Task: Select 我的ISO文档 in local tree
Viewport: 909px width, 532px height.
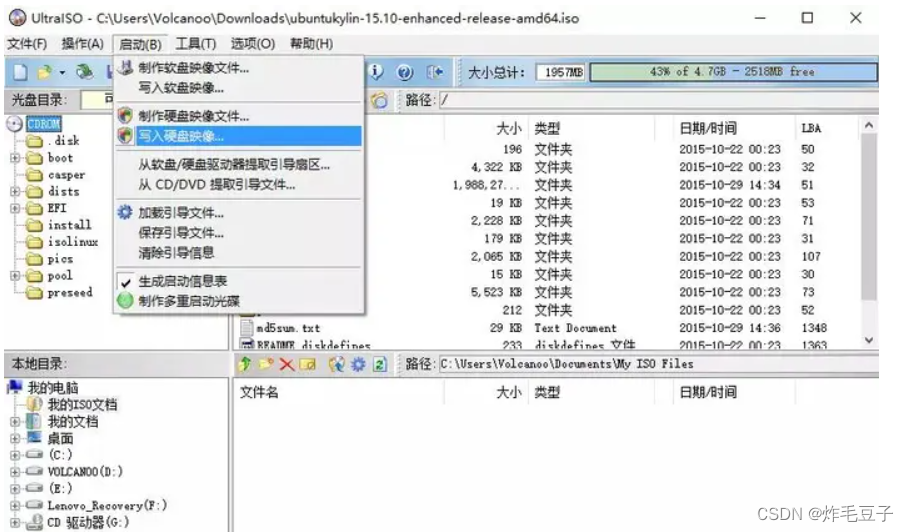Action: point(82,405)
